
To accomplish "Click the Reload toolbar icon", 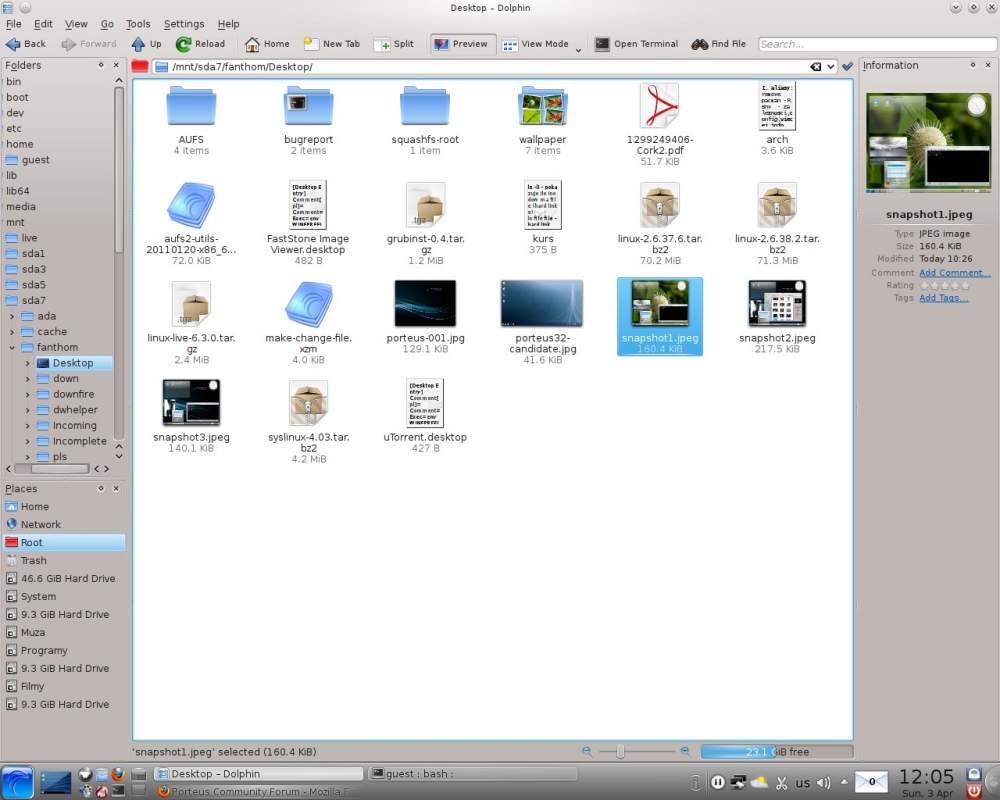I will (x=184, y=44).
